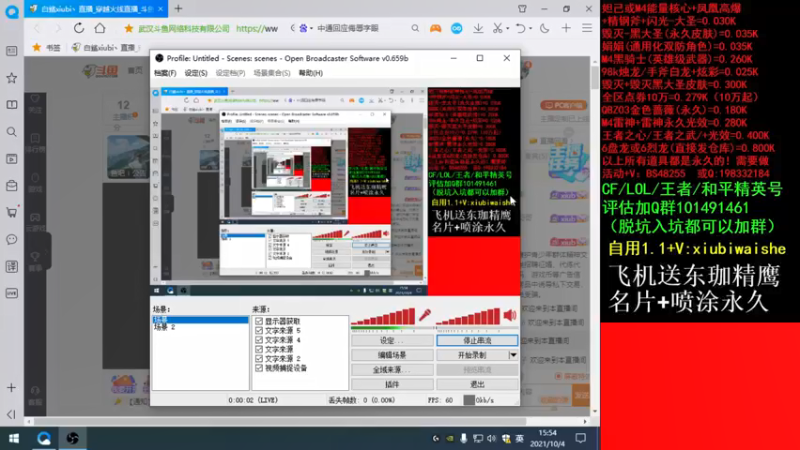Click sidebar add plus icon
The width and height of the screenshot is (800, 450).
[11, 388]
